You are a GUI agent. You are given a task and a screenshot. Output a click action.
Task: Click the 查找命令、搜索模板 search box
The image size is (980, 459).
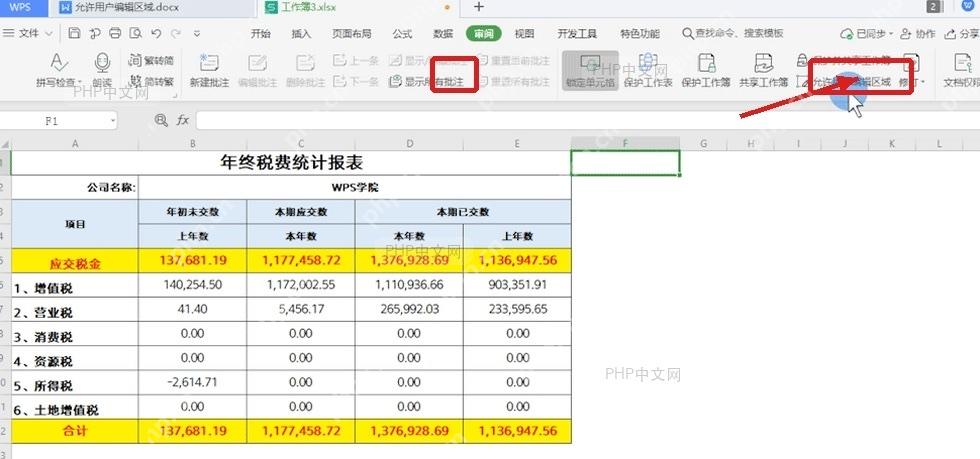click(x=732, y=33)
